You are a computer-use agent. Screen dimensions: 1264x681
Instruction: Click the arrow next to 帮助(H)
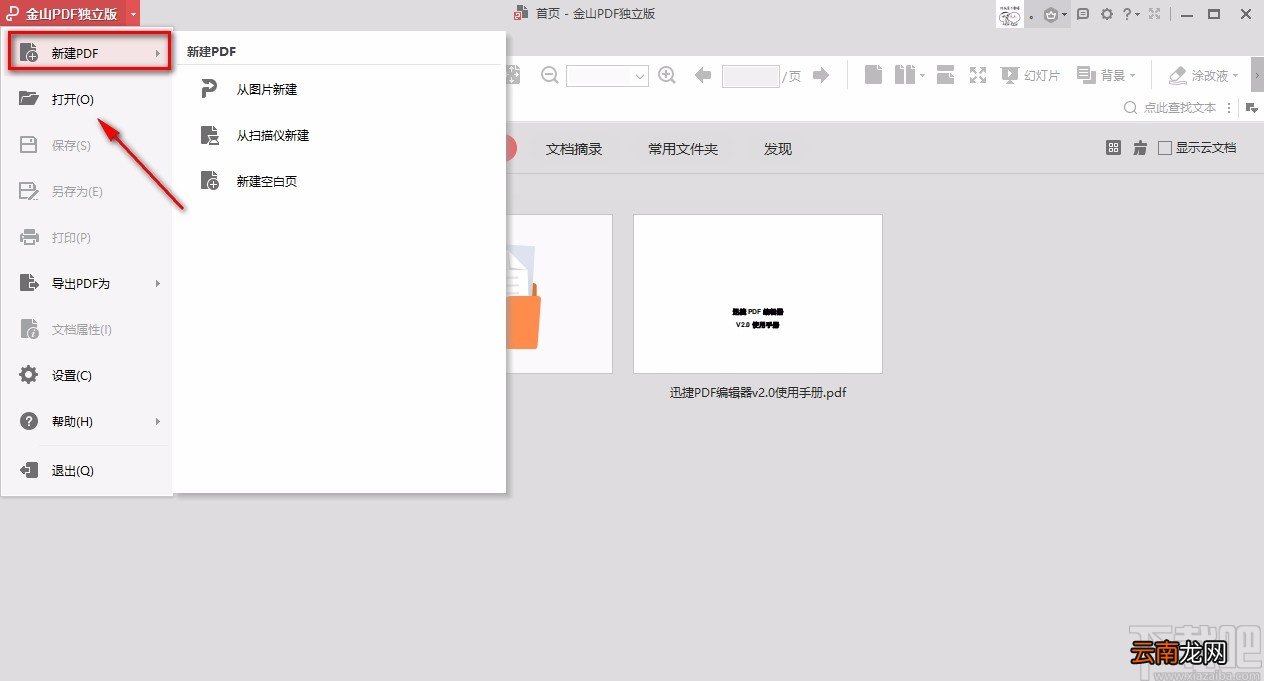coord(158,422)
